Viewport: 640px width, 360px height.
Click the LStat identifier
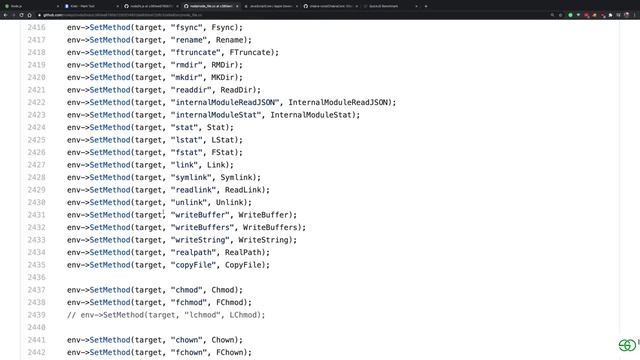point(222,140)
